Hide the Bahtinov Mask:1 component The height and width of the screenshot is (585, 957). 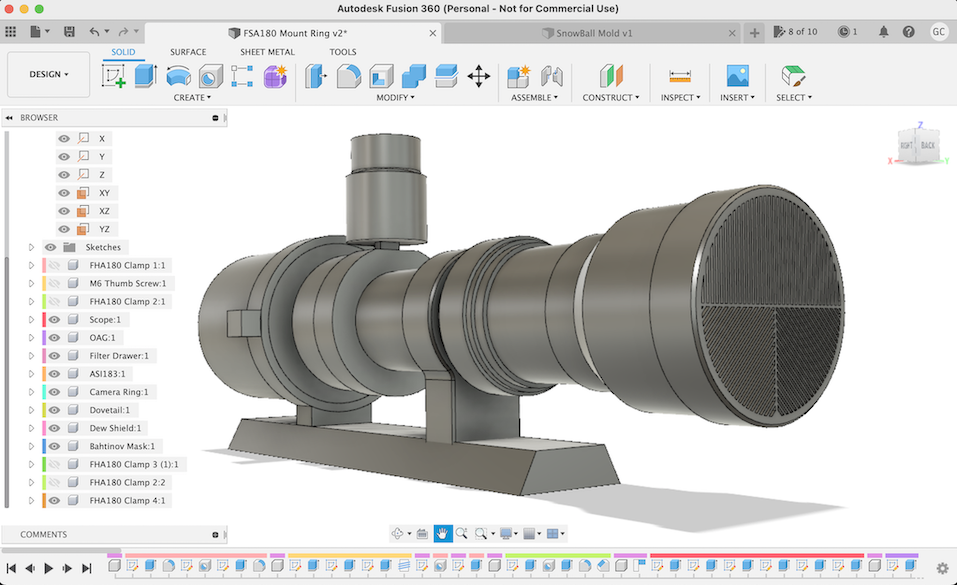54,446
